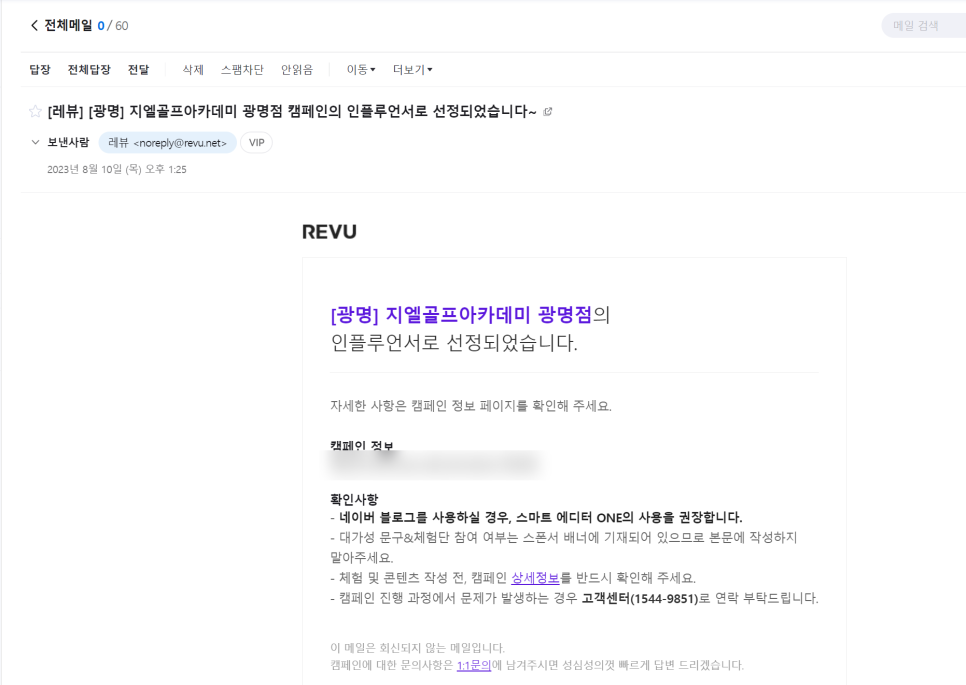Screen dimensions: 966x685
Task: Block sender via 스팸차단
Action: click(x=242, y=70)
